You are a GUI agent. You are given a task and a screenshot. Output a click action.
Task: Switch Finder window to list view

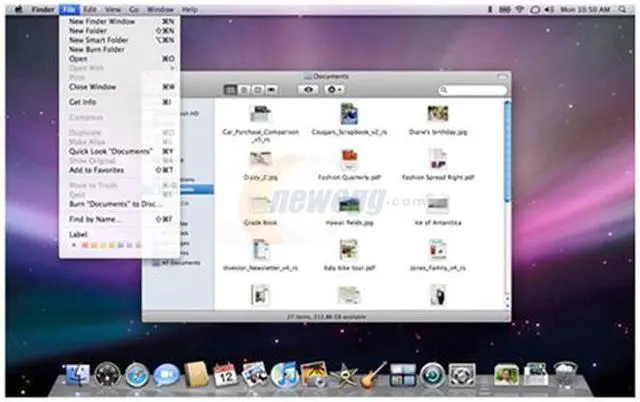click(244, 89)
